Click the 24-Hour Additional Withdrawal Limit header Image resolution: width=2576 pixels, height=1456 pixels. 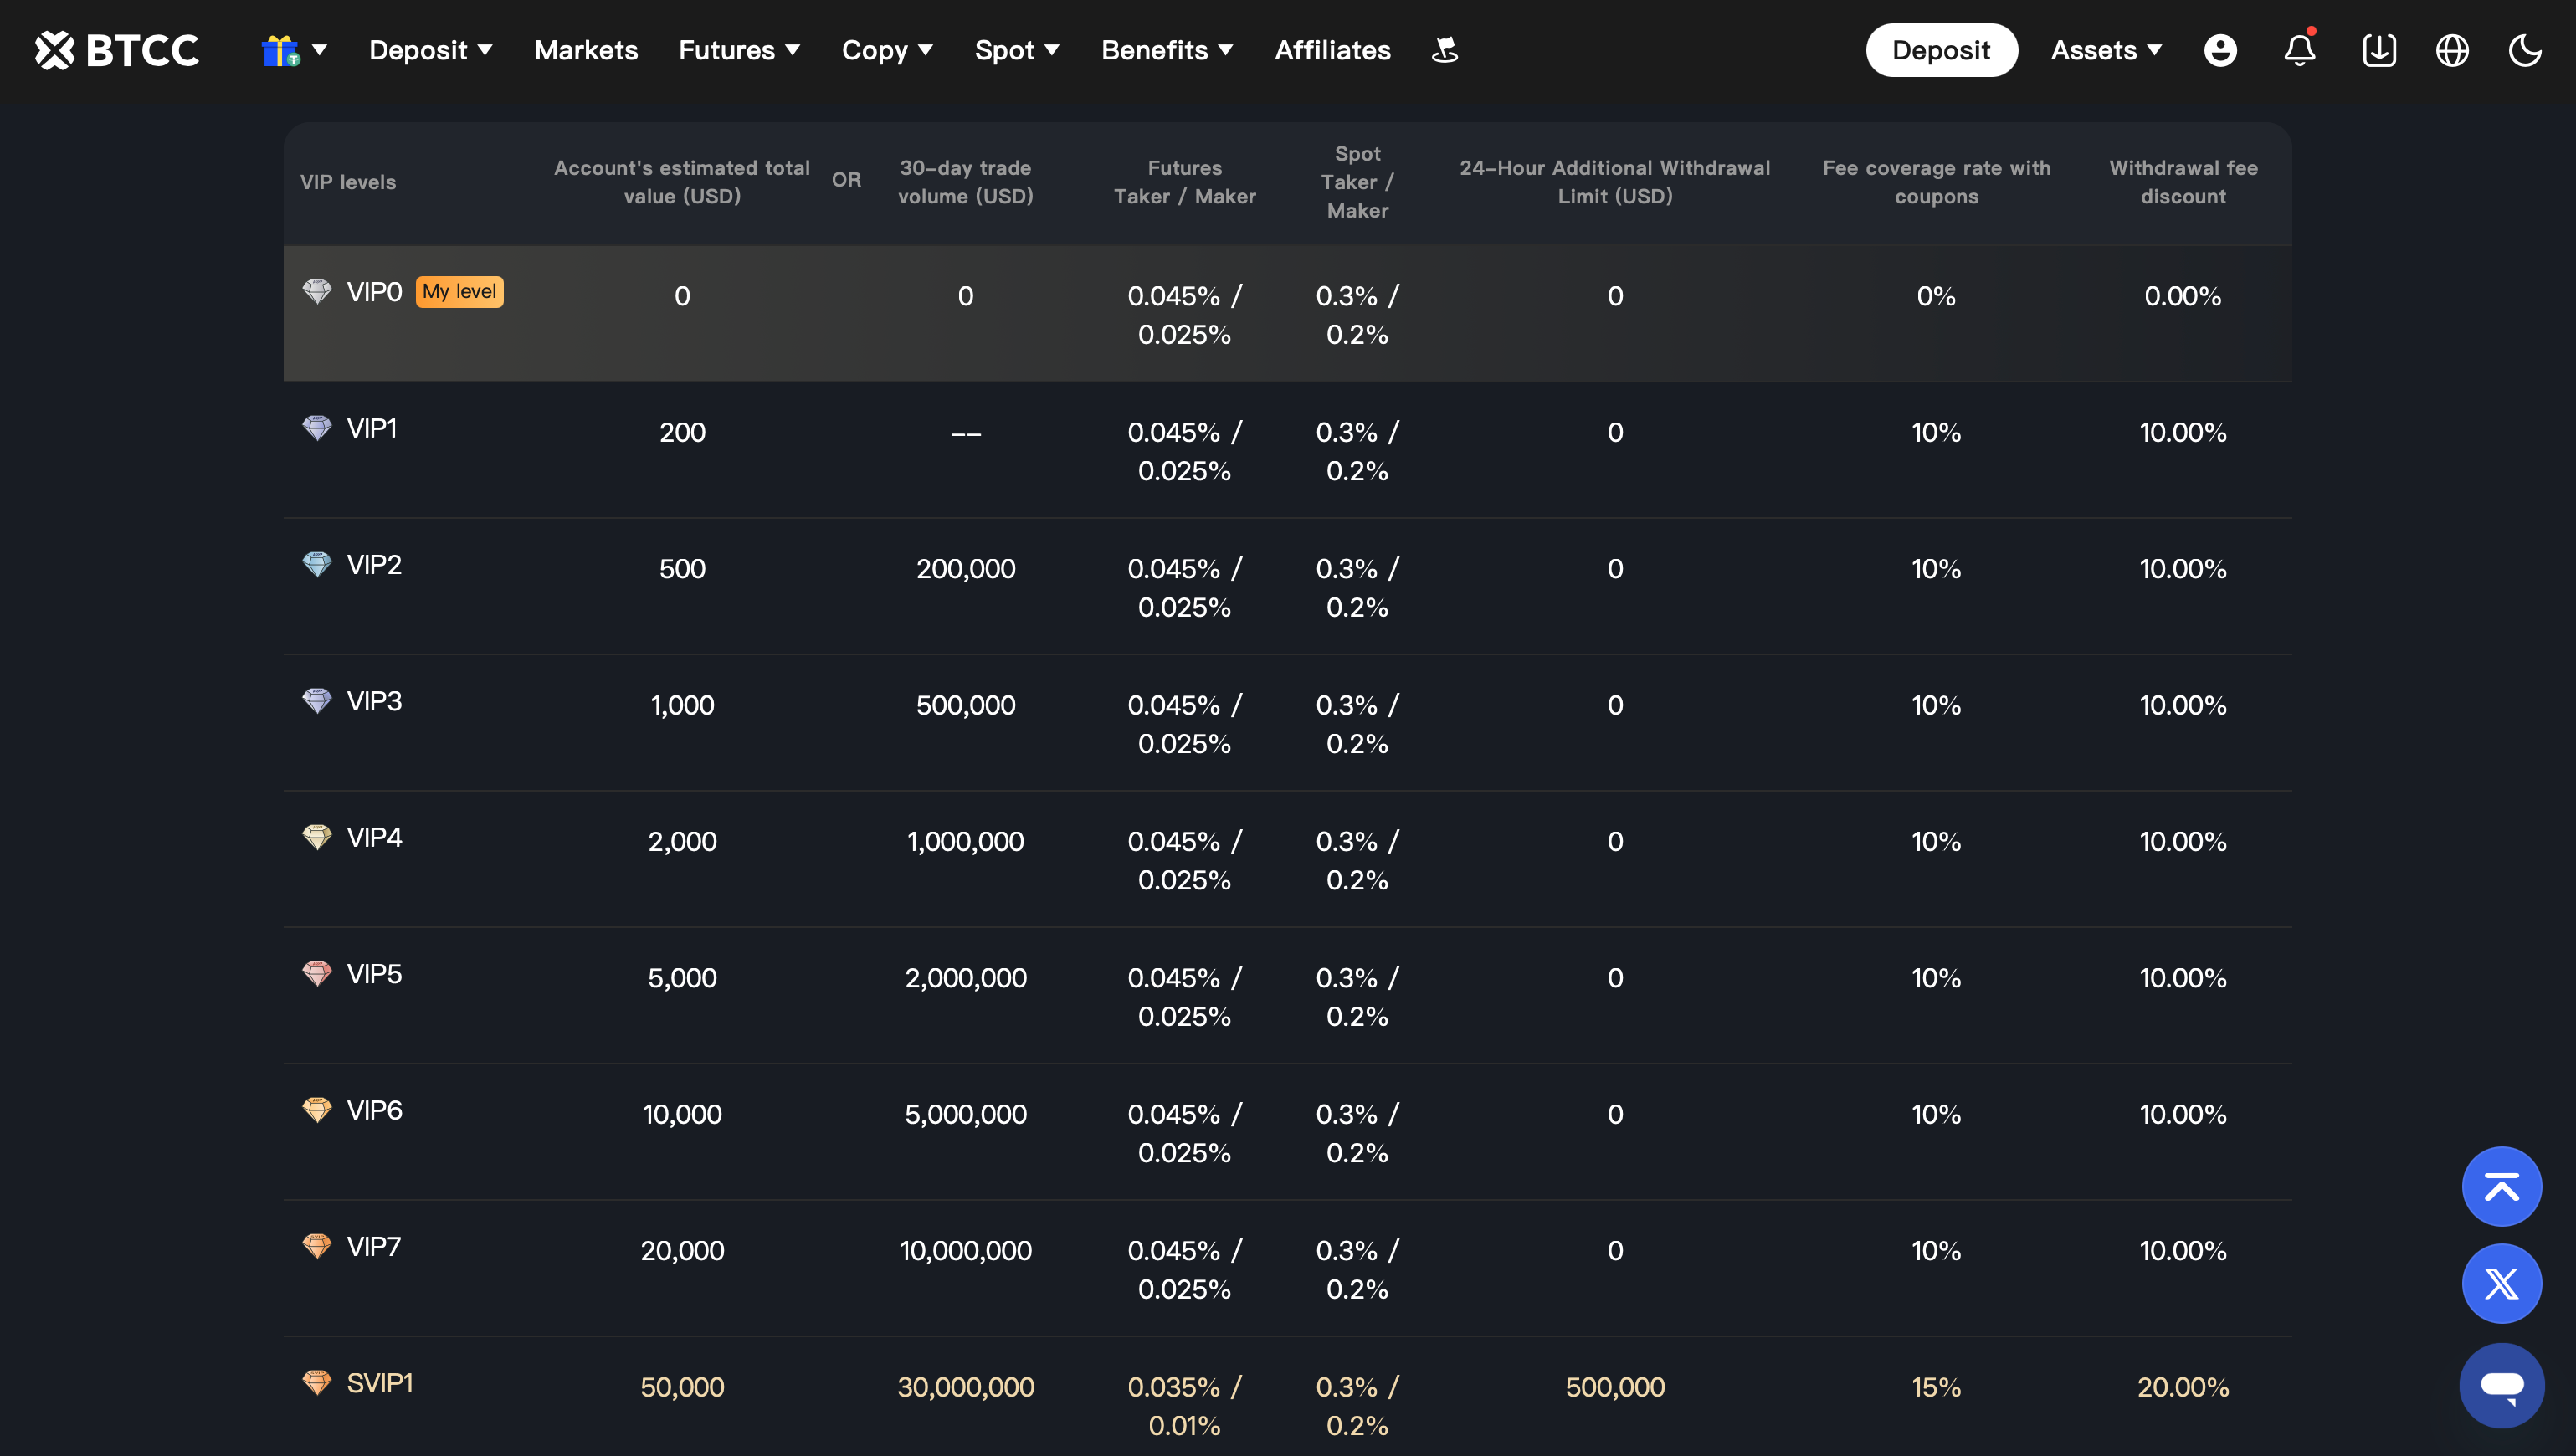point(1615,182)
